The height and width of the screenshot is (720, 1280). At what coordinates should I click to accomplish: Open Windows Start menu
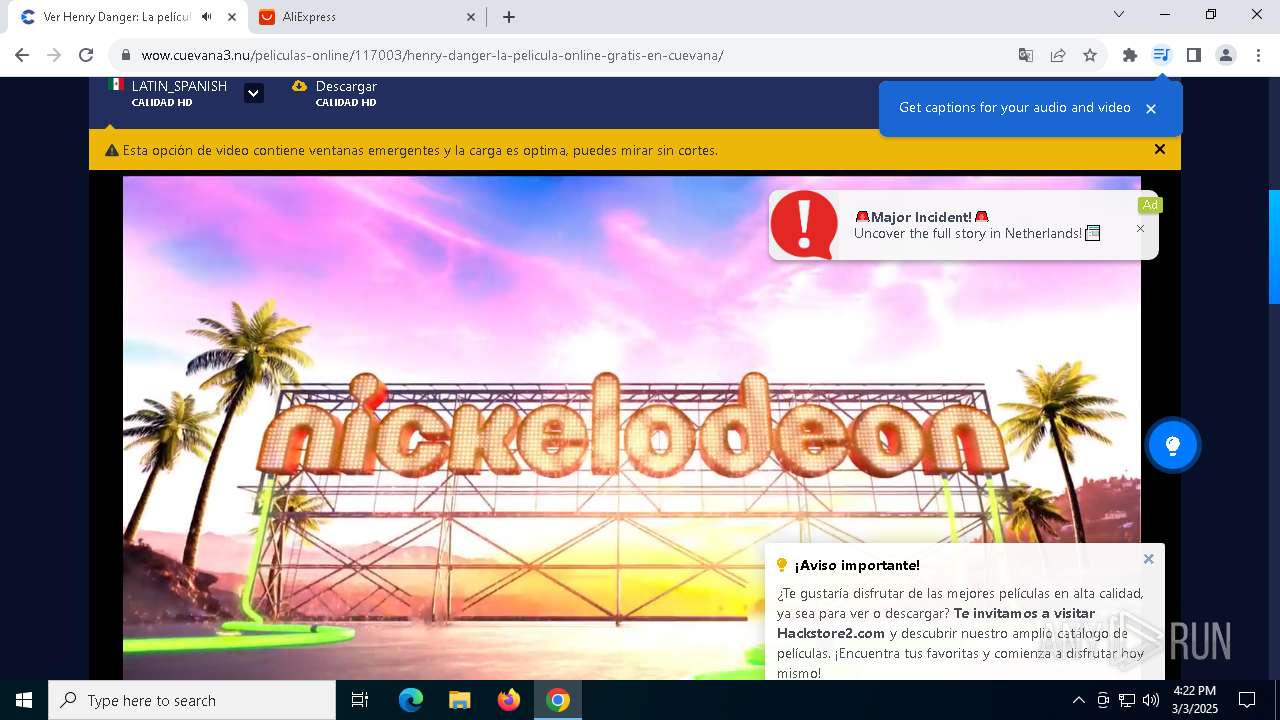(24, 700)
